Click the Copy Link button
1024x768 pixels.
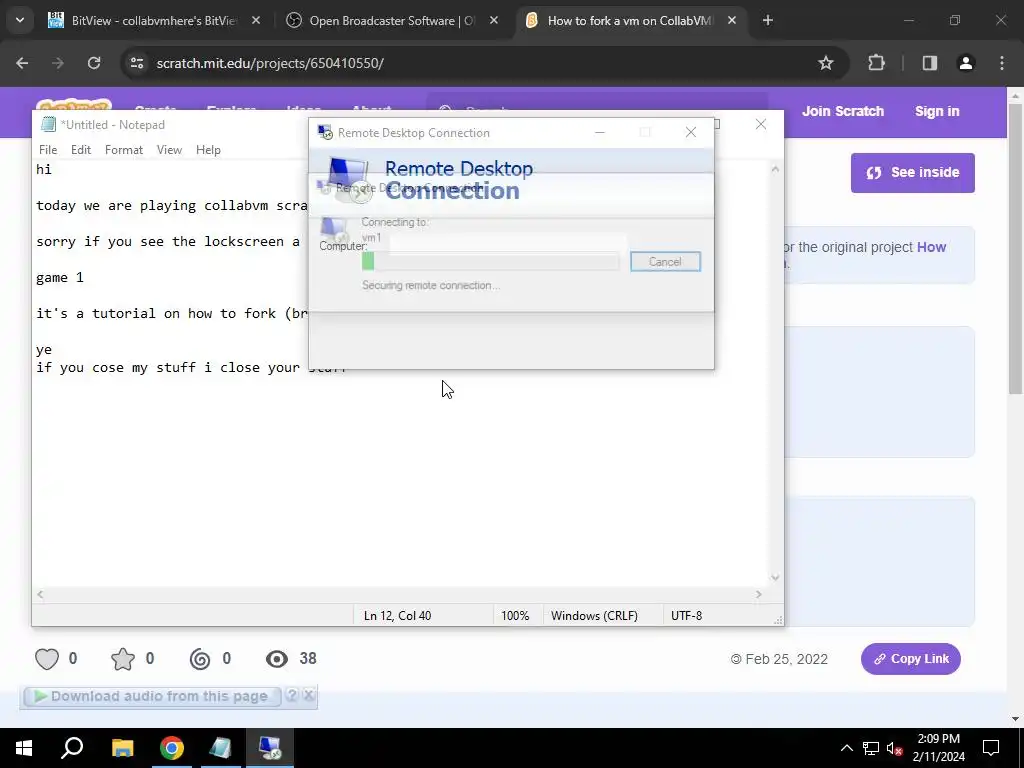click(x=910, y=658)
